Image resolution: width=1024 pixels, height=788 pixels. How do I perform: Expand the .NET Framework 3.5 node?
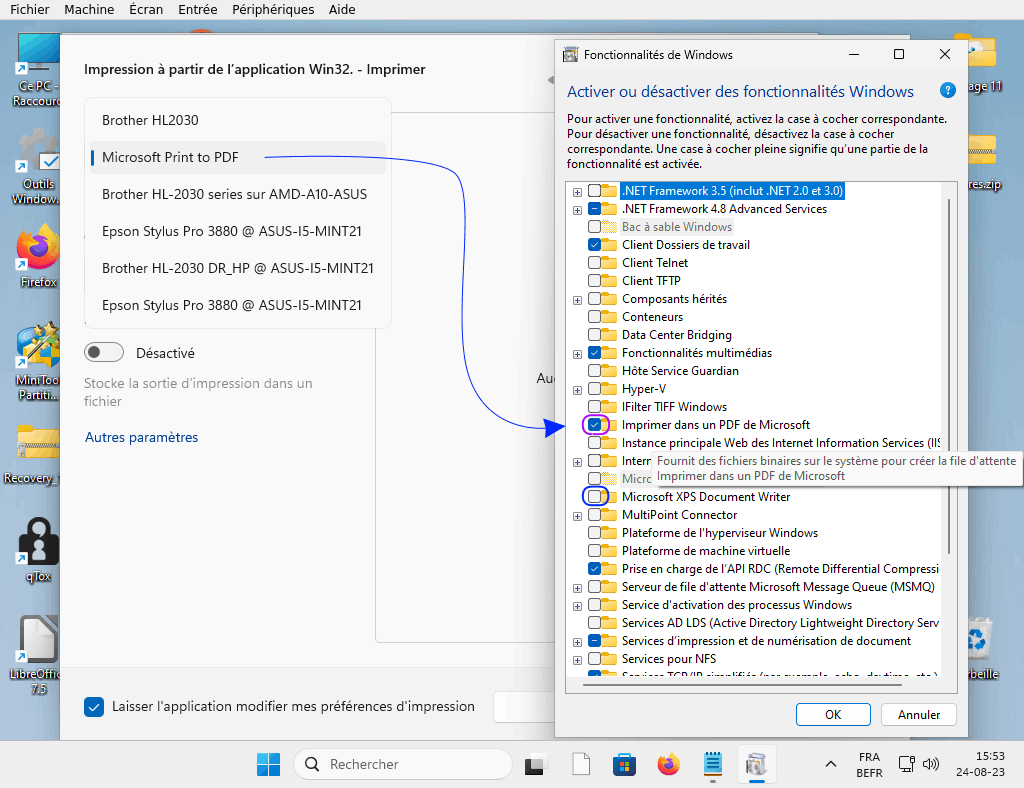click(577, 192)
